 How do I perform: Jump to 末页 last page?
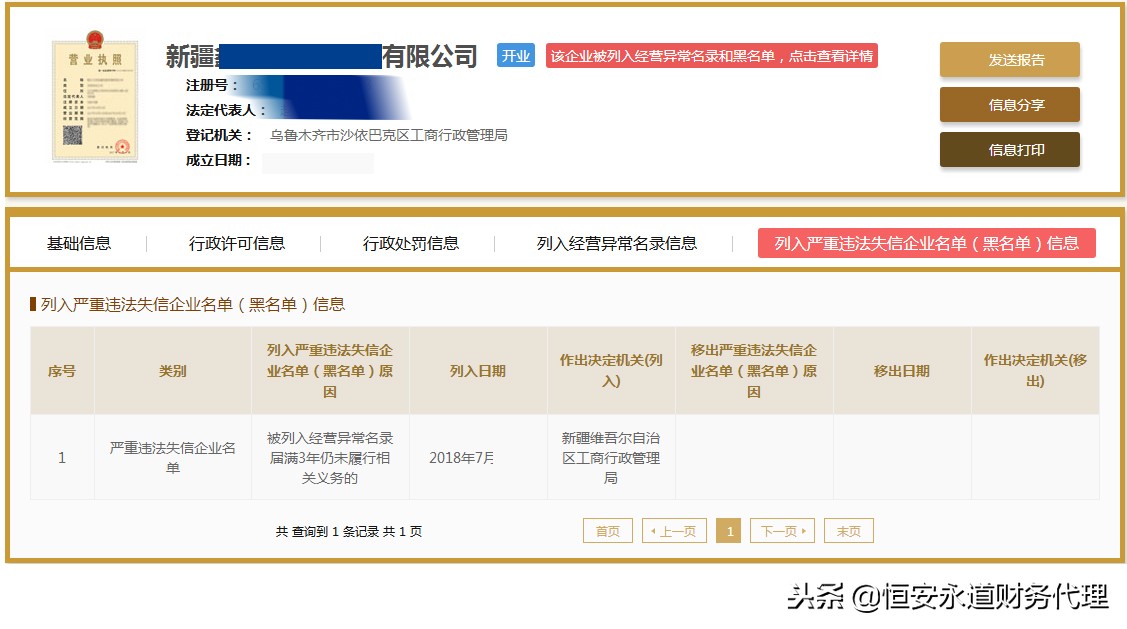point(848,530)
